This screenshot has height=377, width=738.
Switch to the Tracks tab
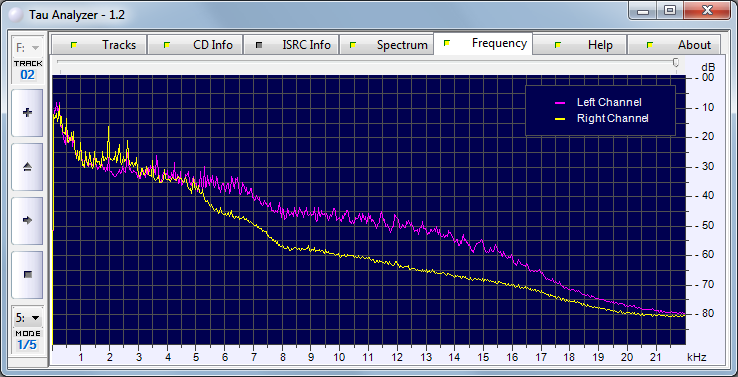[99, 45]
